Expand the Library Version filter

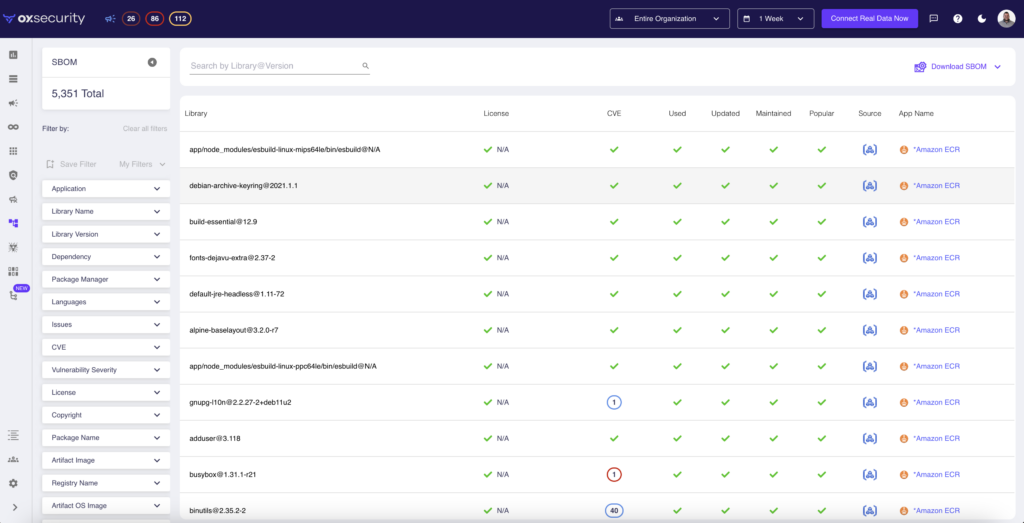click(x=106, y=234)
